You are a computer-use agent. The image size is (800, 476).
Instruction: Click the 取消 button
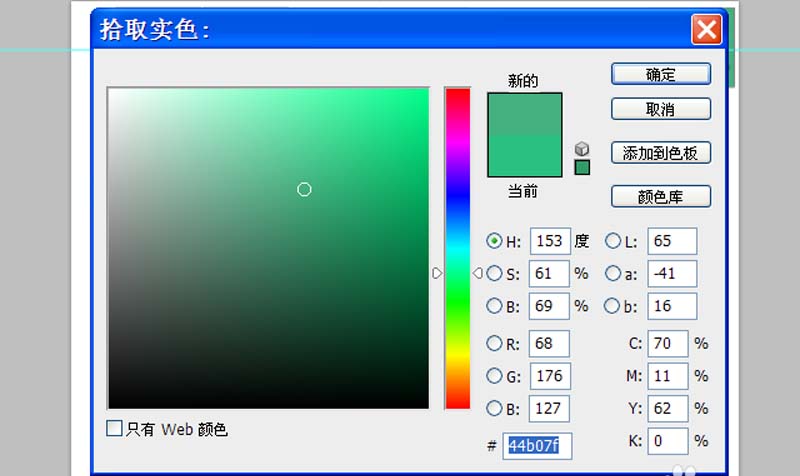coord(661,109)
